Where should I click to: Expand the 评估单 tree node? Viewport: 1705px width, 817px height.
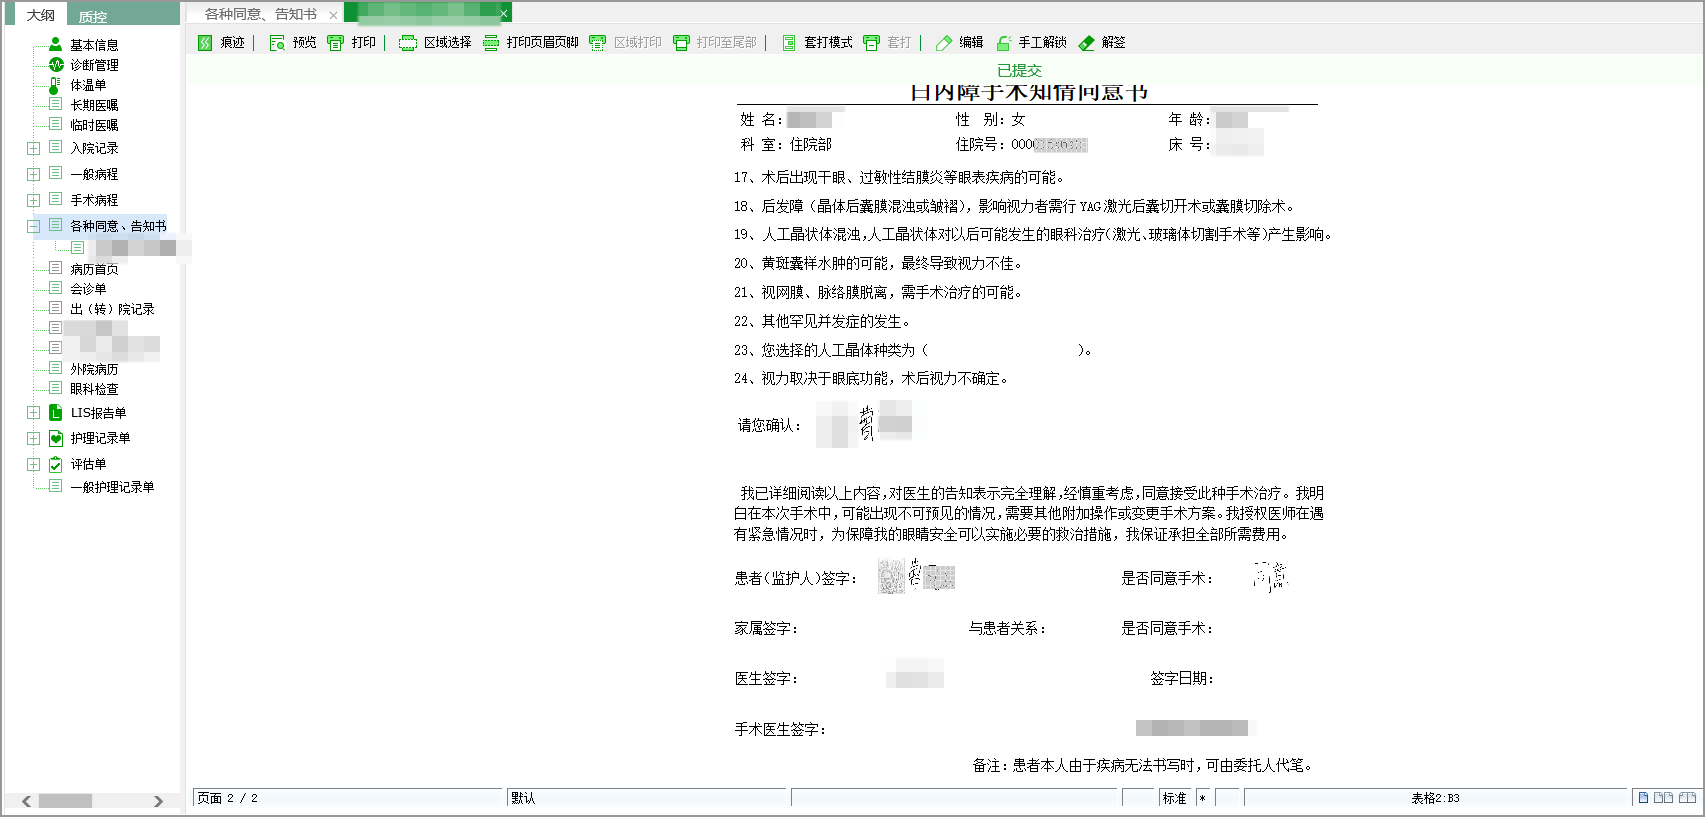(33, 464)
